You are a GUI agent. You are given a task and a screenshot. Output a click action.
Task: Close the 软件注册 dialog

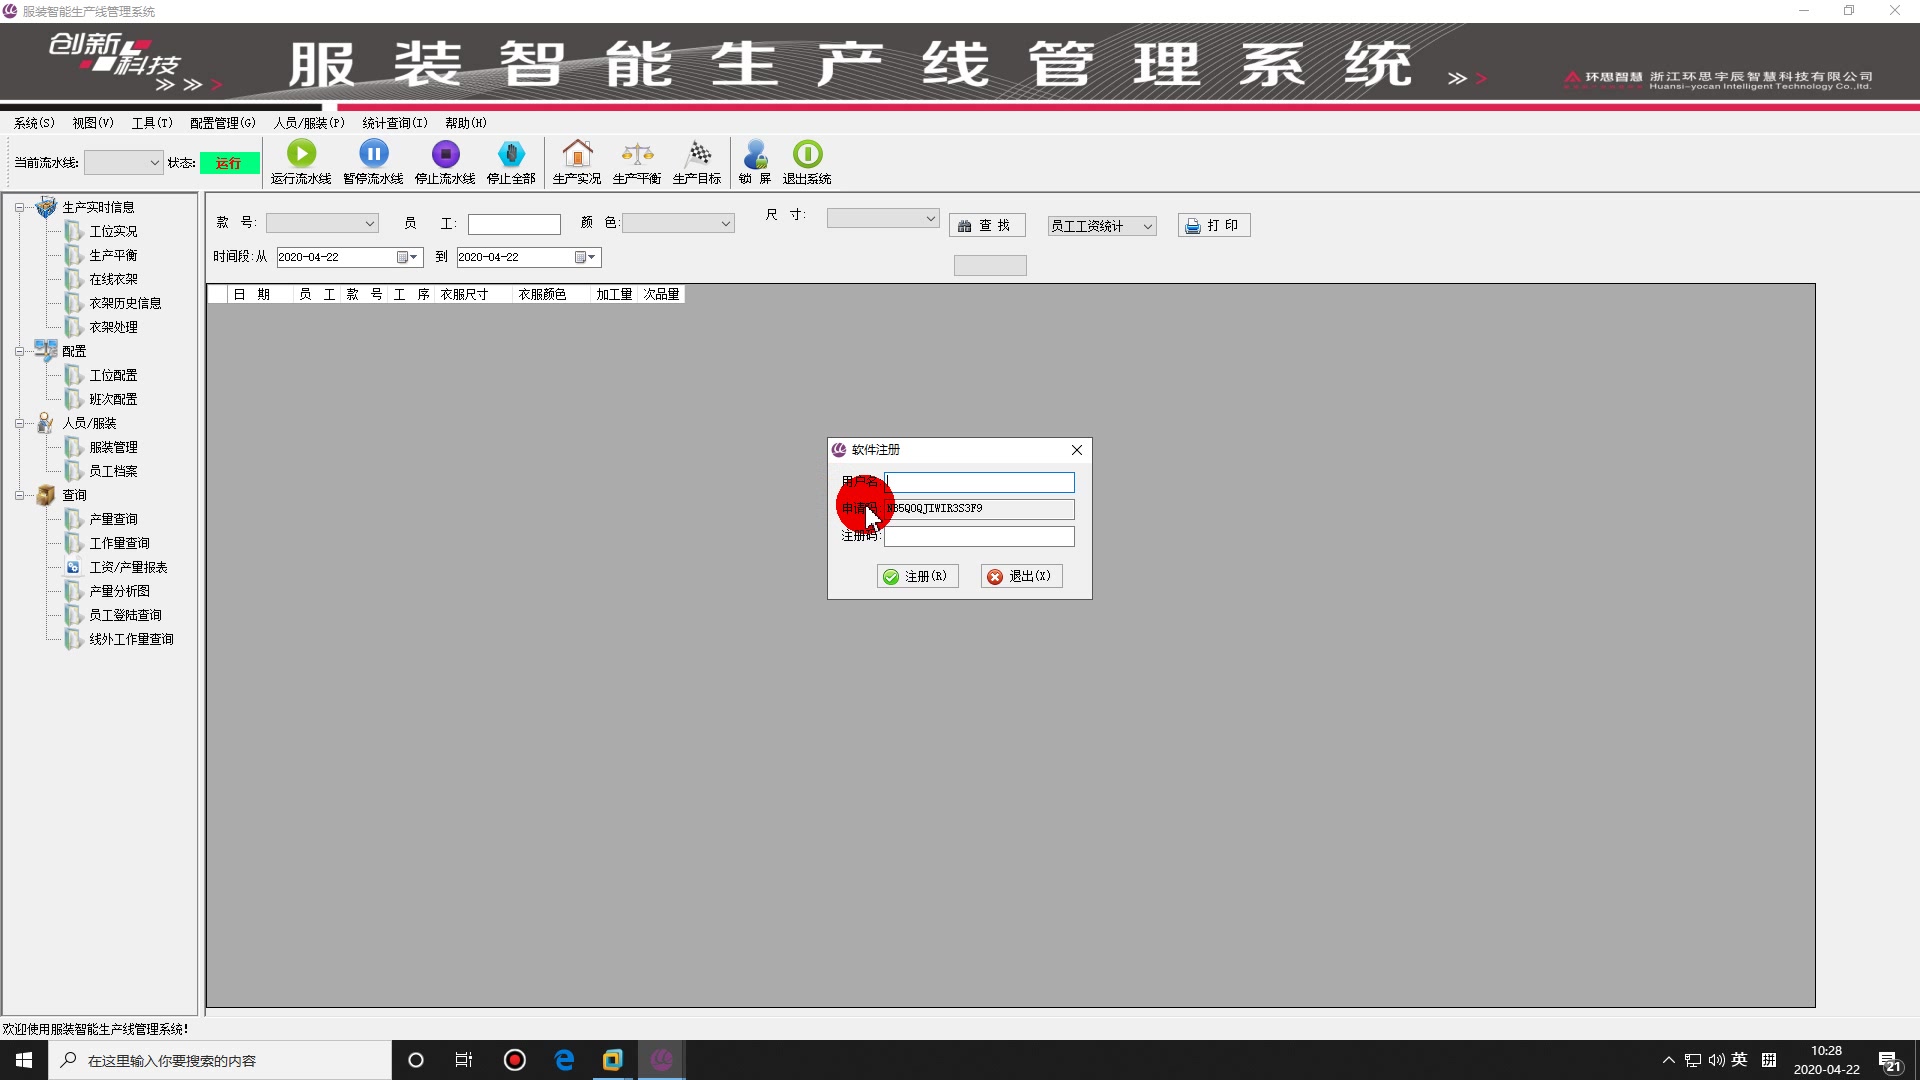coord(1077,450)
